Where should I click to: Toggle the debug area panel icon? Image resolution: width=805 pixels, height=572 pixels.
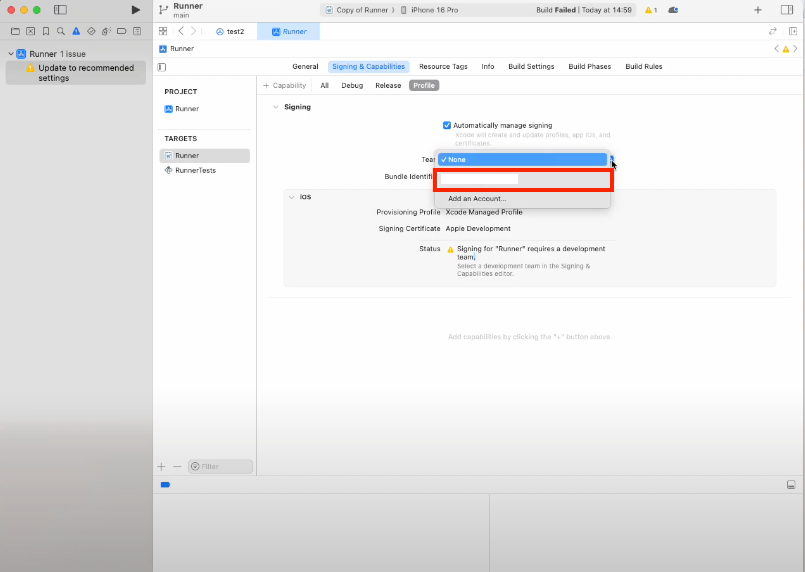[x=791, y=485]
